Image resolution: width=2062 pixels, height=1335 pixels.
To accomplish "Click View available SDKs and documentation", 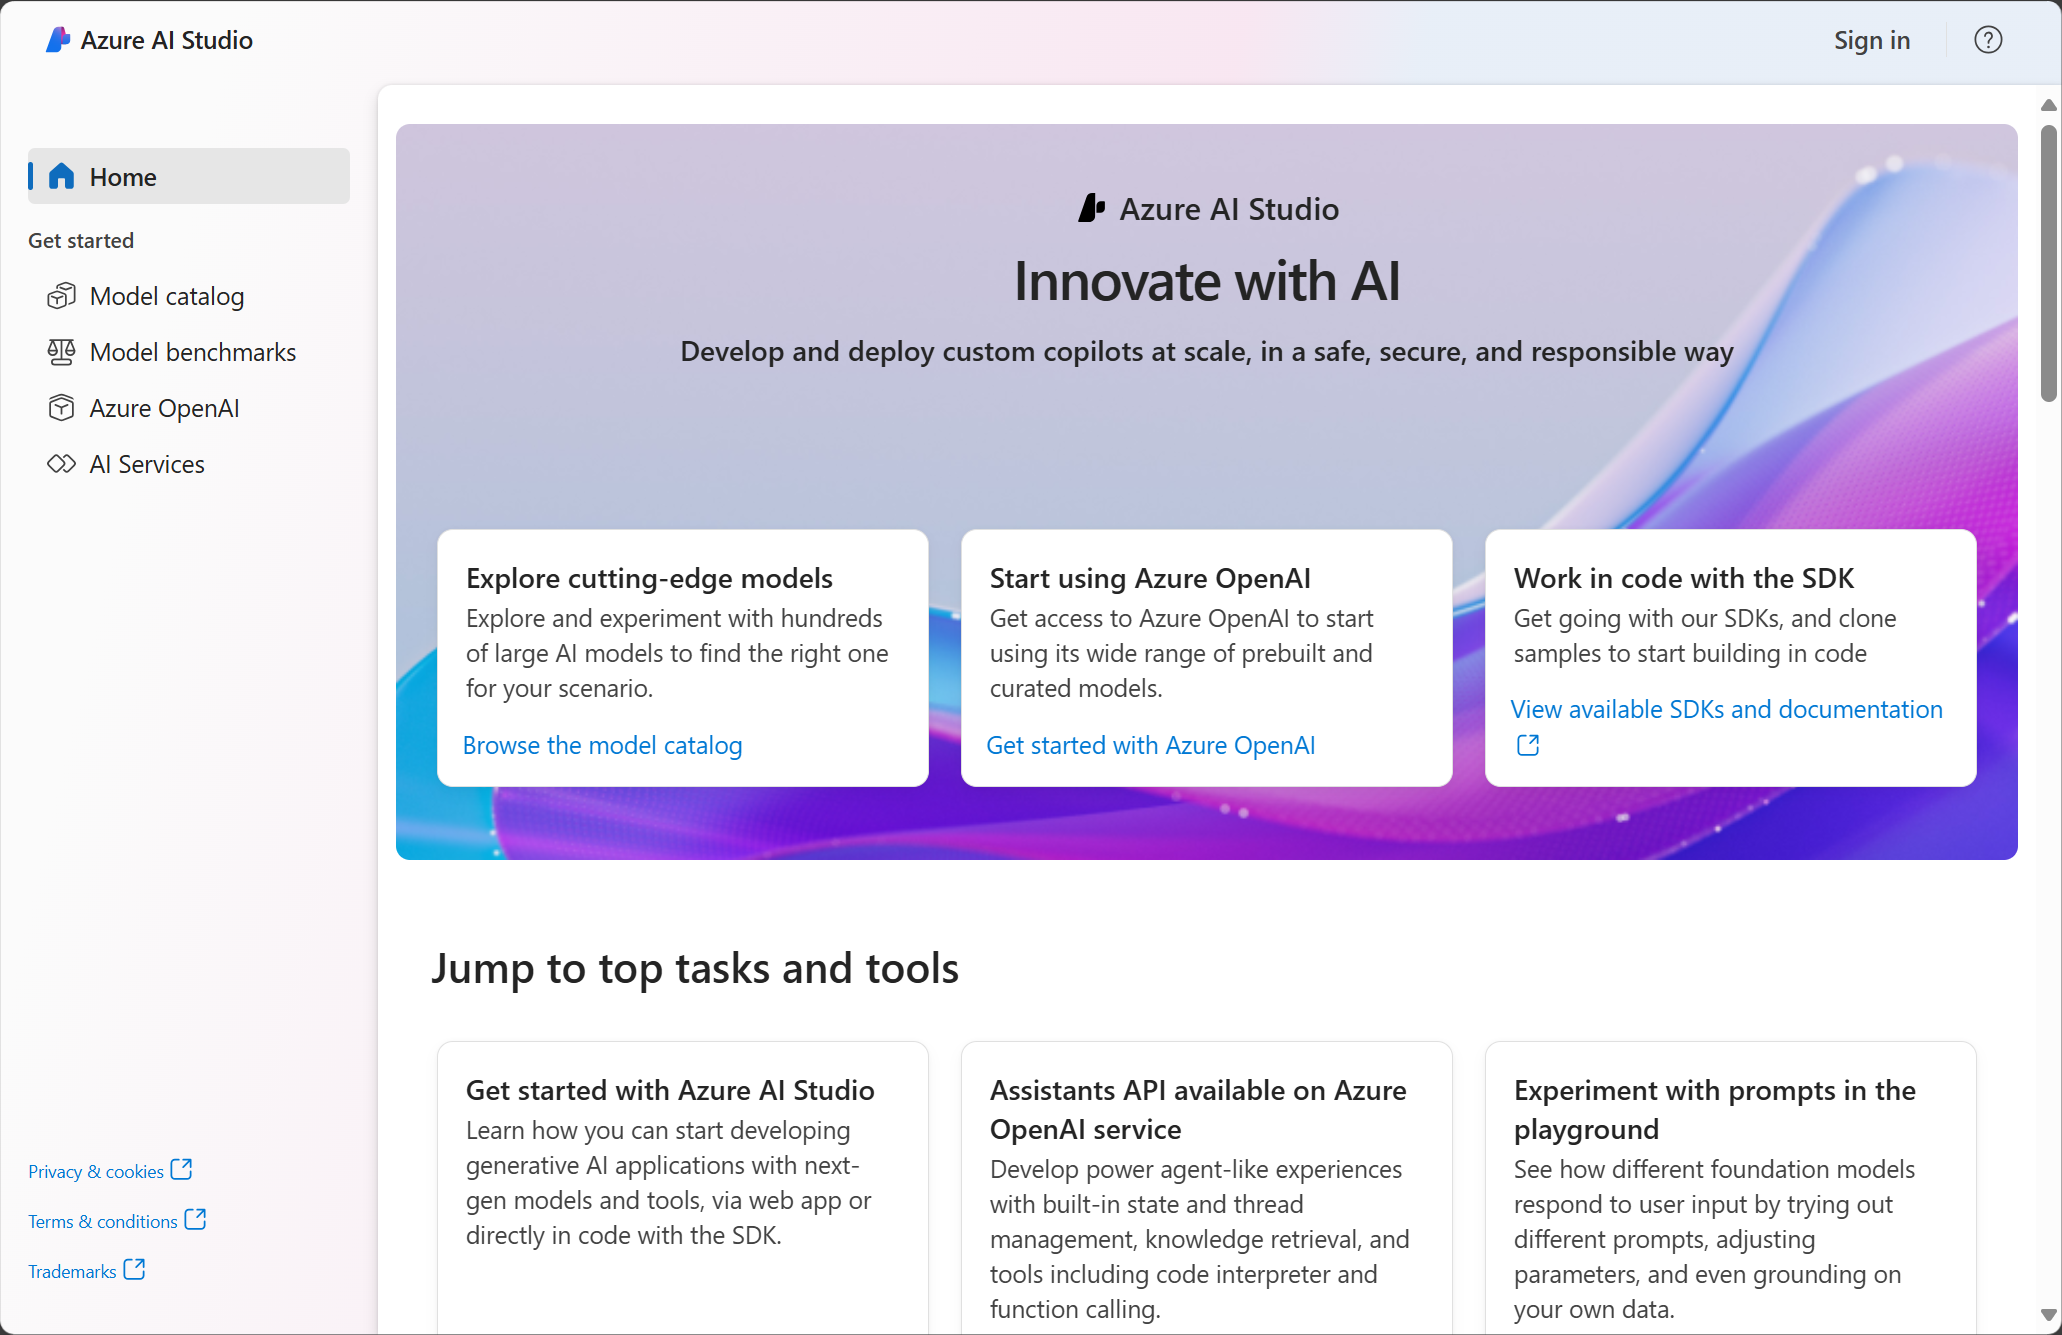I will click(x=1727, y=726).
